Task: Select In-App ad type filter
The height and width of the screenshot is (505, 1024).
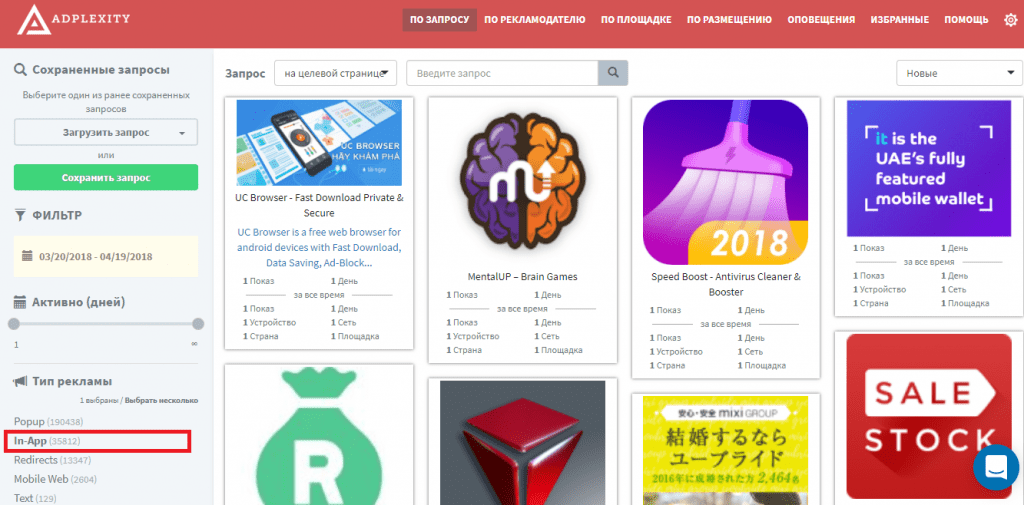Action: 47,442
